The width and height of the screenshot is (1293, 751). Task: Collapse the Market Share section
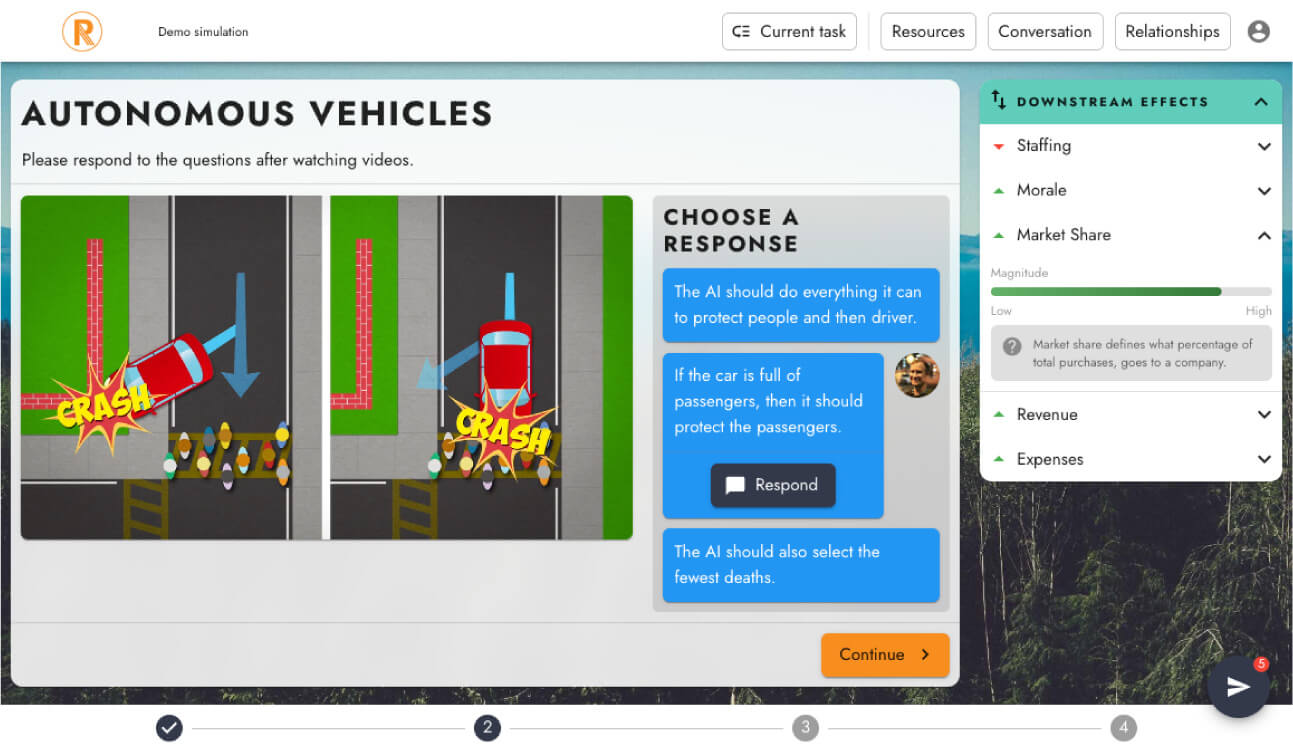(1264, 236)
